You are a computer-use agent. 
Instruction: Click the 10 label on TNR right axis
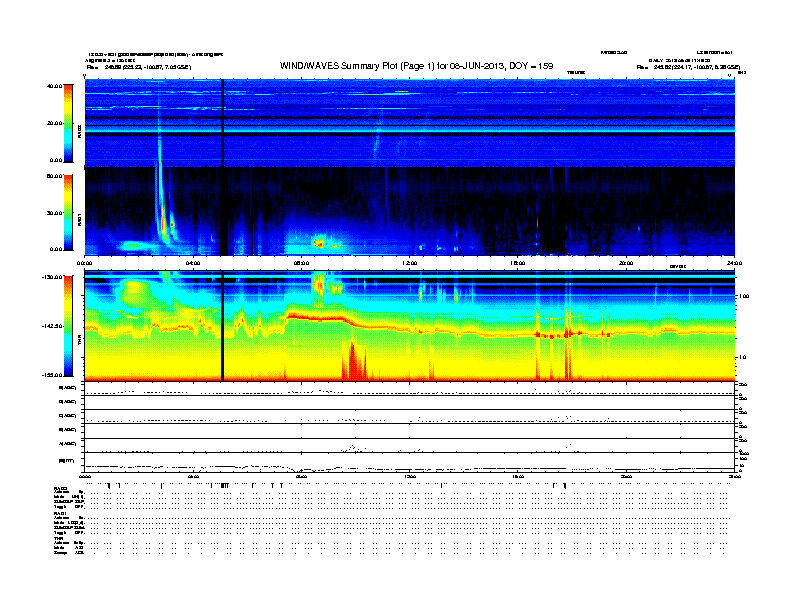[x=745, y=357]
